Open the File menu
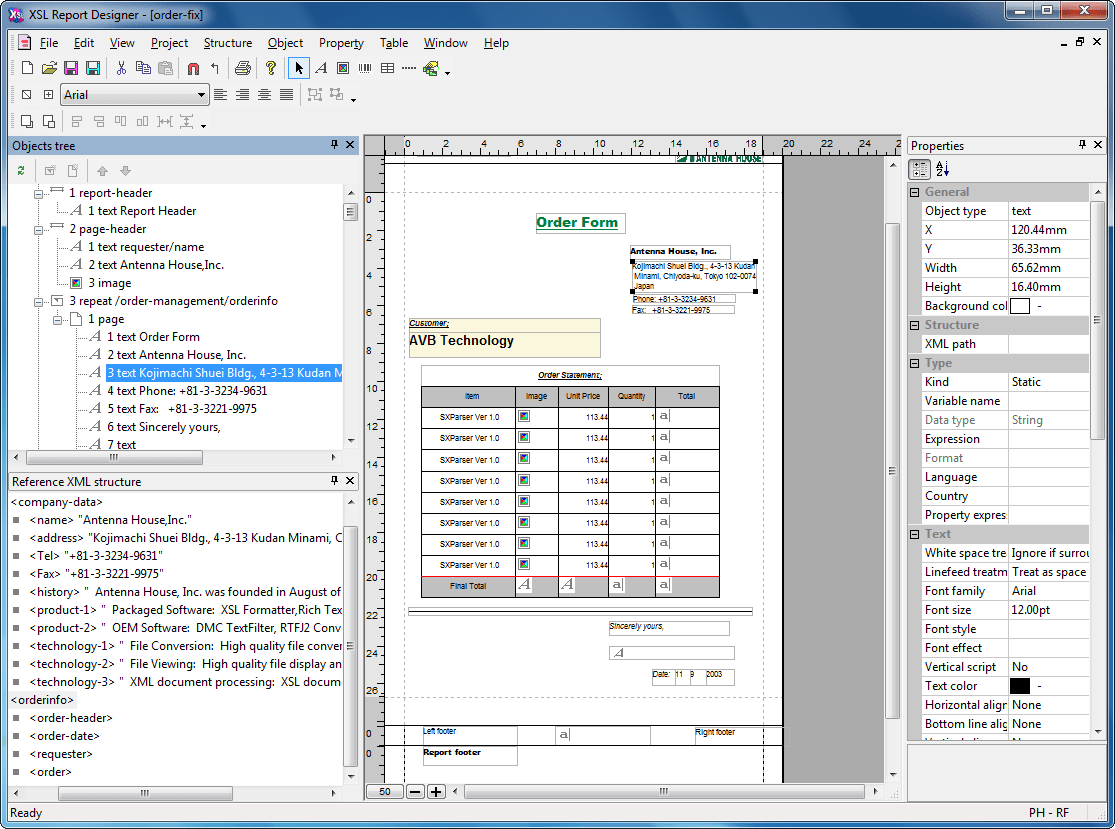 point(49,43)
